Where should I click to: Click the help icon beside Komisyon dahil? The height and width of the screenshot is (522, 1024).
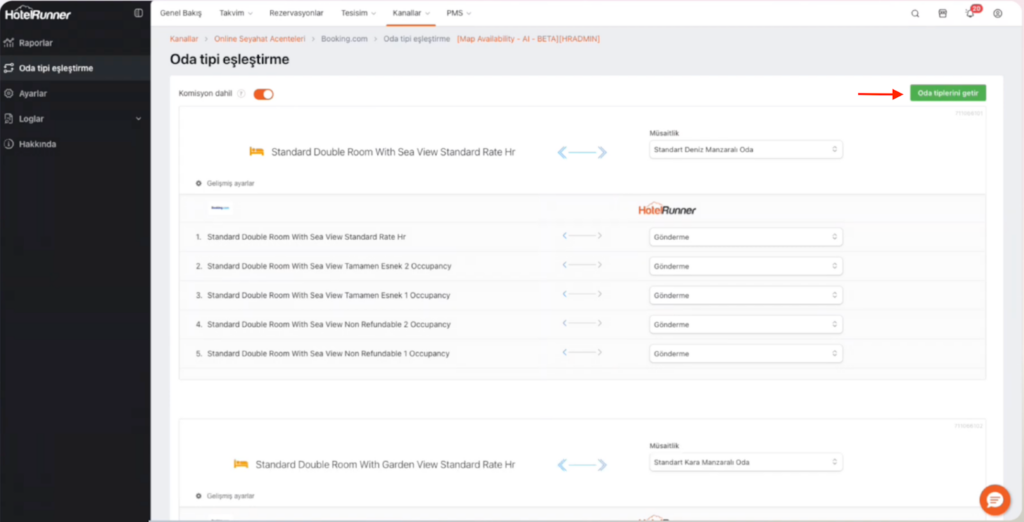241,94
